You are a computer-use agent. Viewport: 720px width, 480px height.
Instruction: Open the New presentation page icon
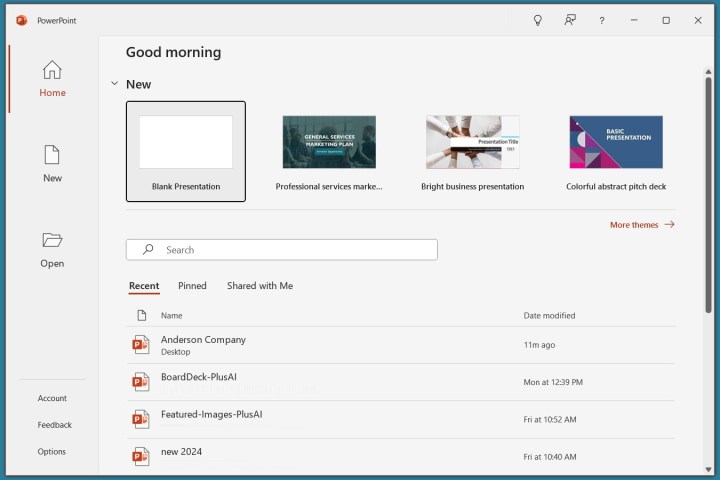52,155
